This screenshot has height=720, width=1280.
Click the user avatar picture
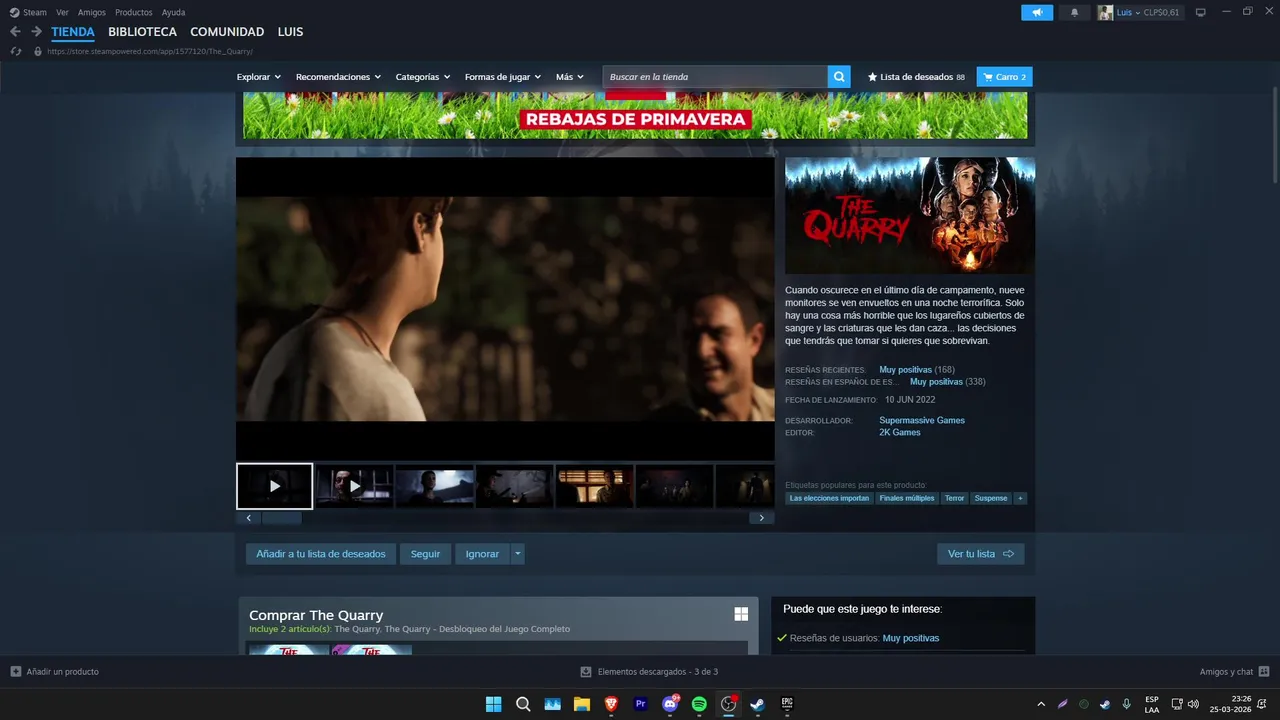(x=1105, y=12)
